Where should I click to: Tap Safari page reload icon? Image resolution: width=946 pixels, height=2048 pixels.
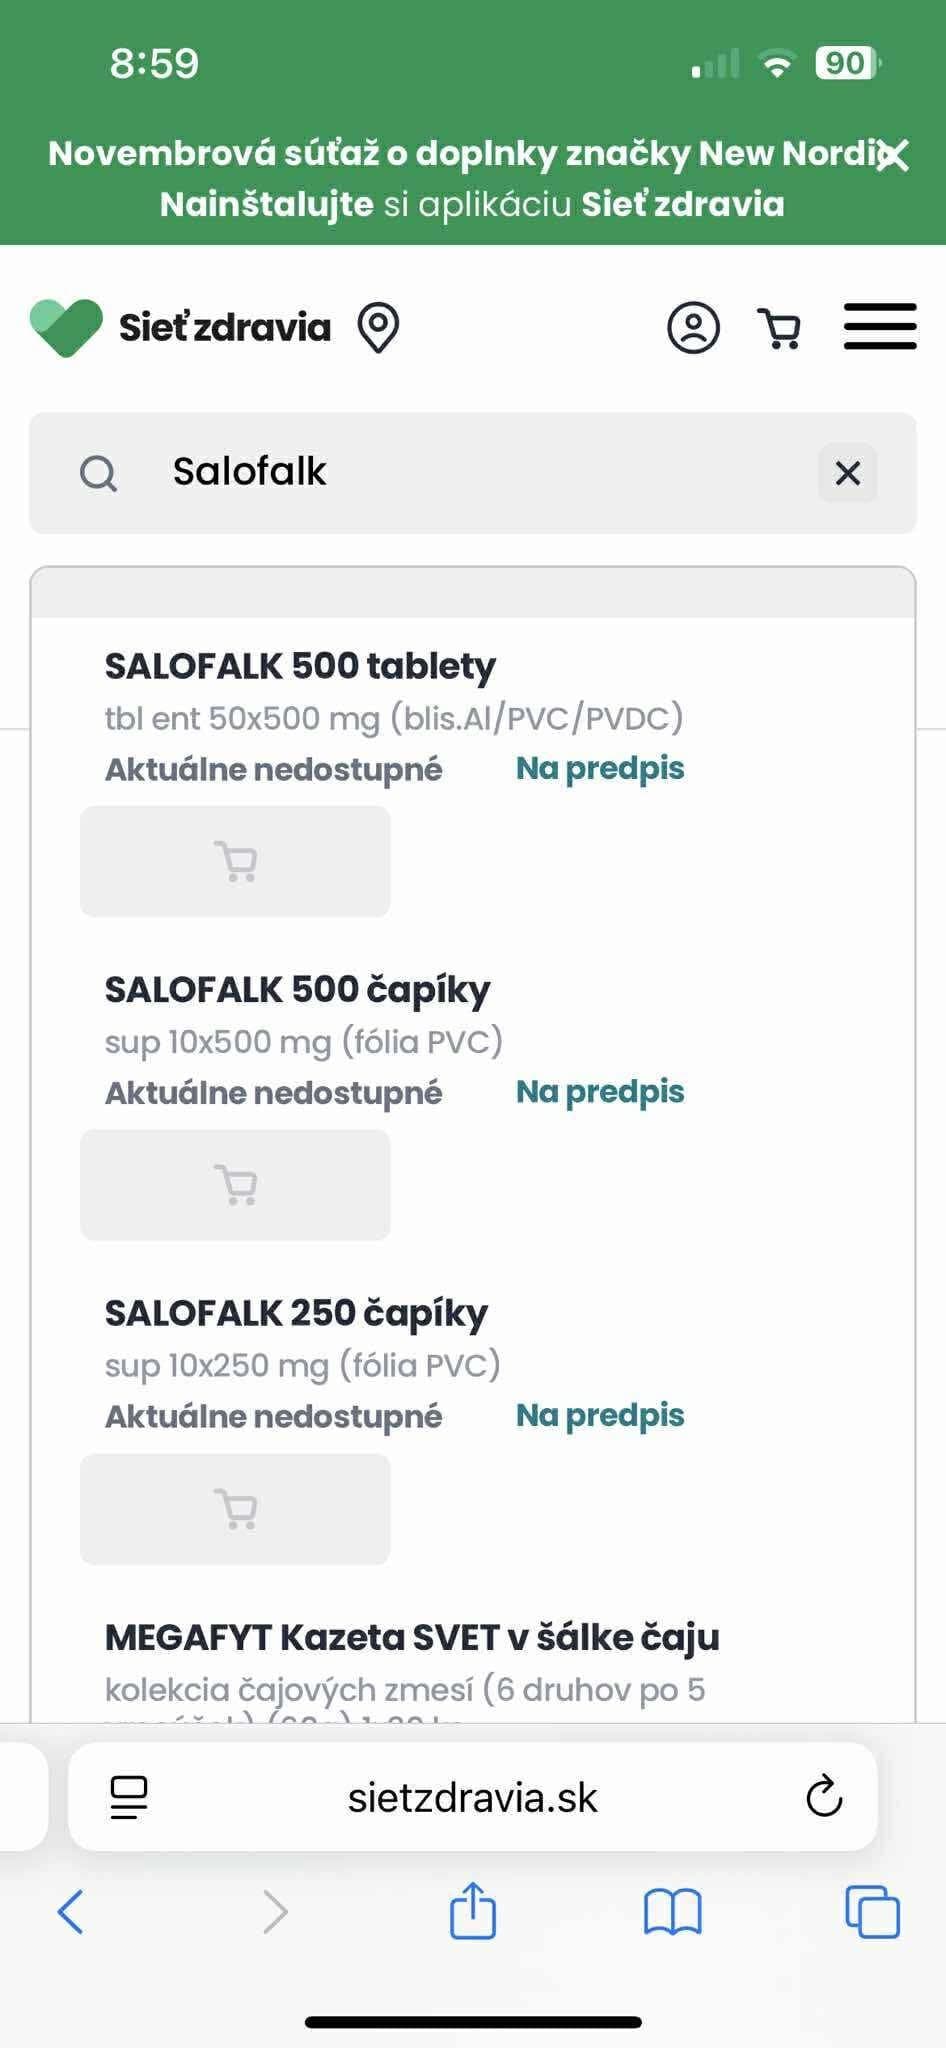824,1797
